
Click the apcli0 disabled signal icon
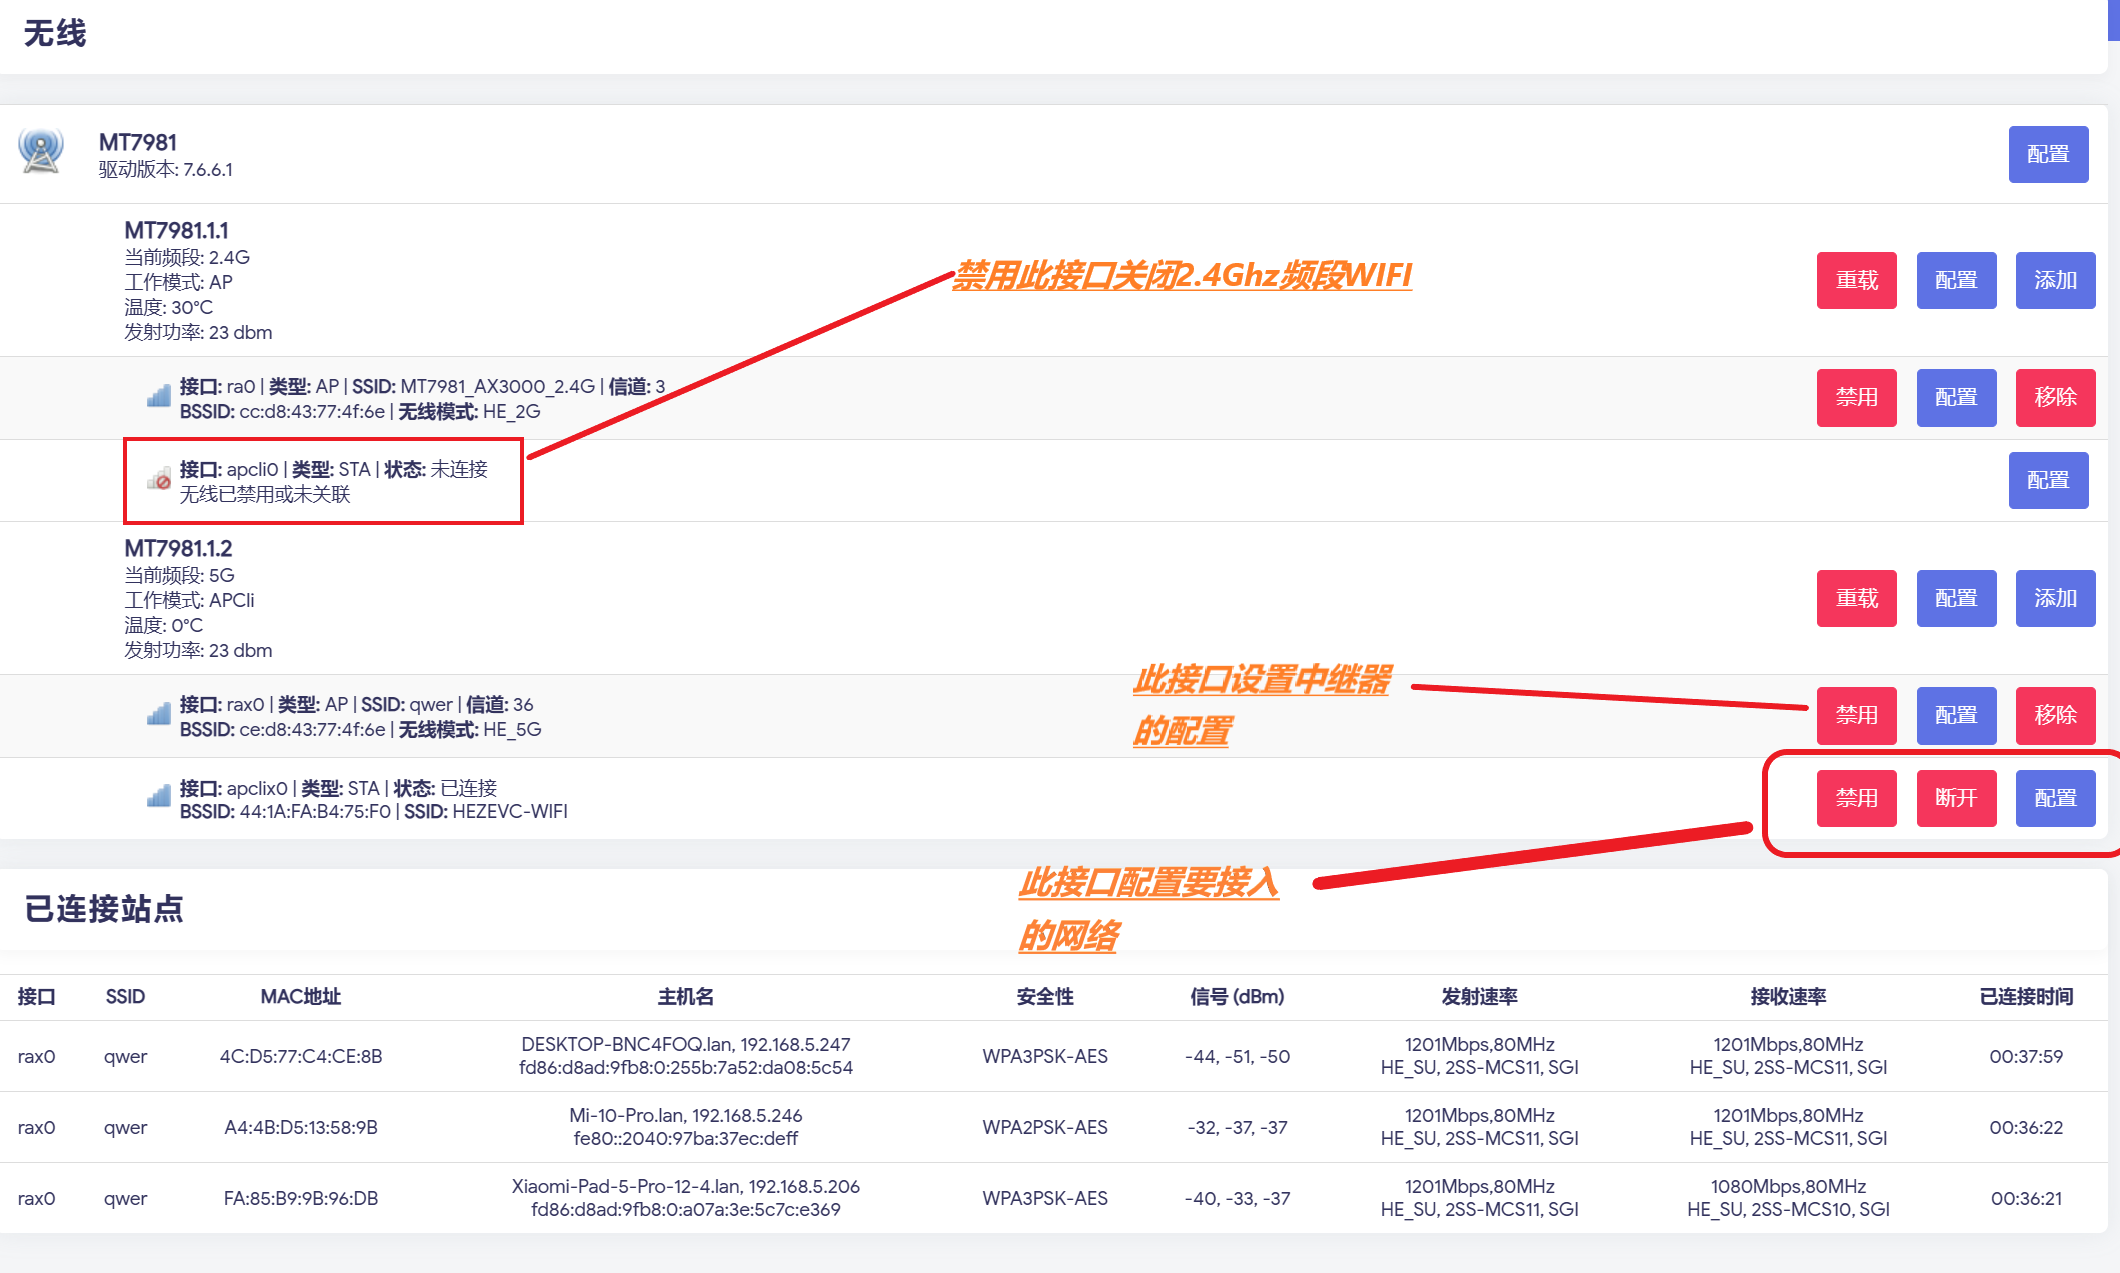click(x=158, y=479)
